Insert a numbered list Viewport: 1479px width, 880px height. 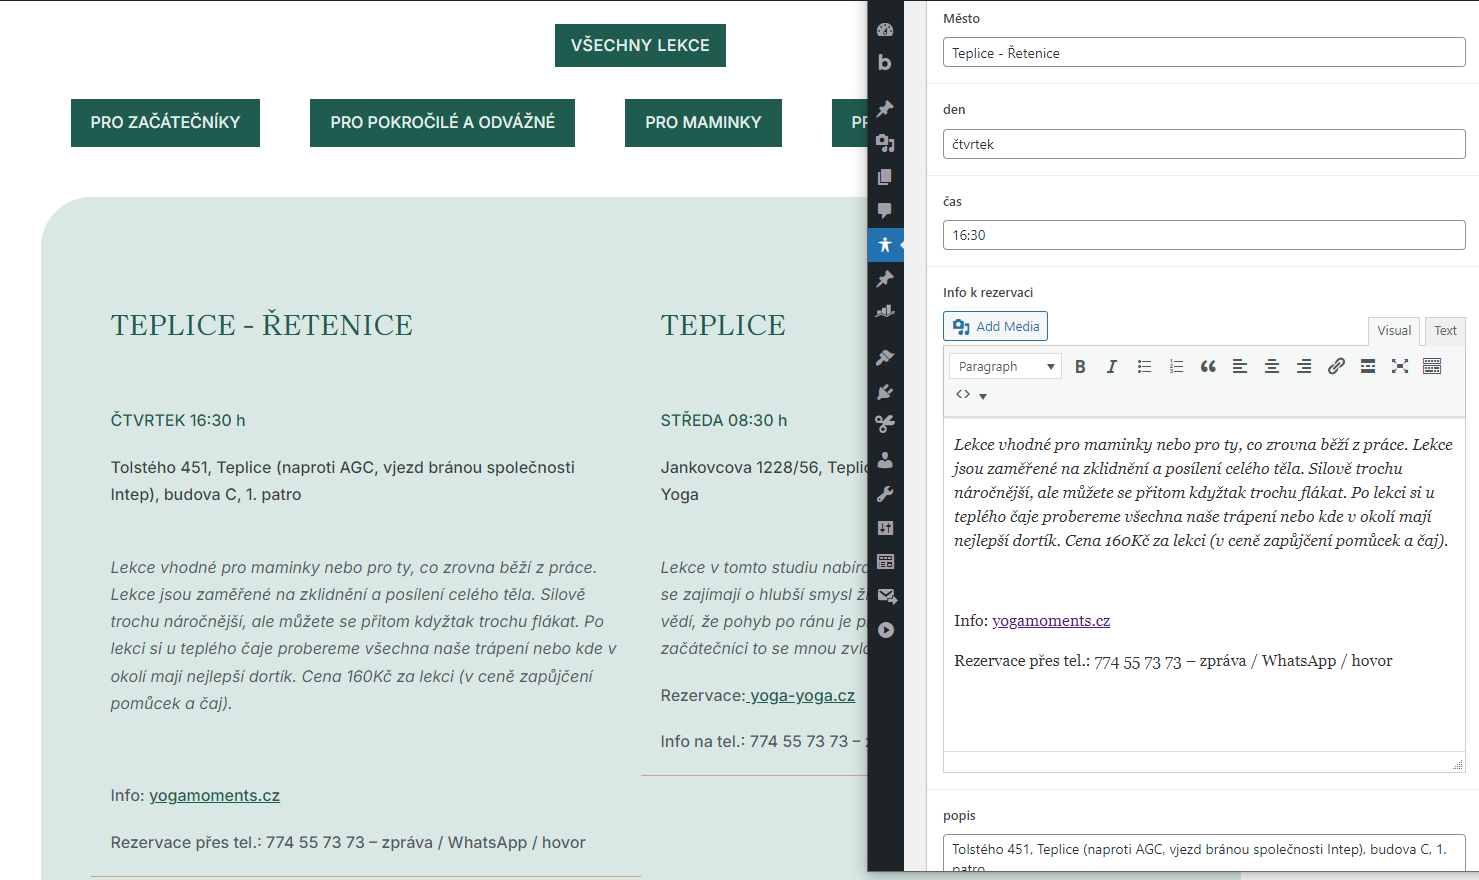pyautogui.click(x=1176, y=367)
